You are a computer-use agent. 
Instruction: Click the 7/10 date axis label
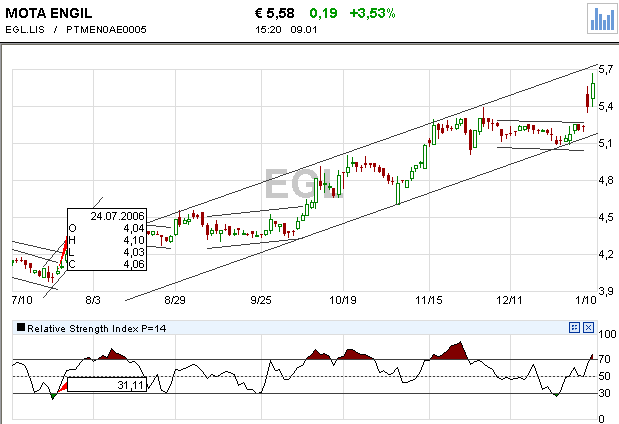[x=22, y=300]
